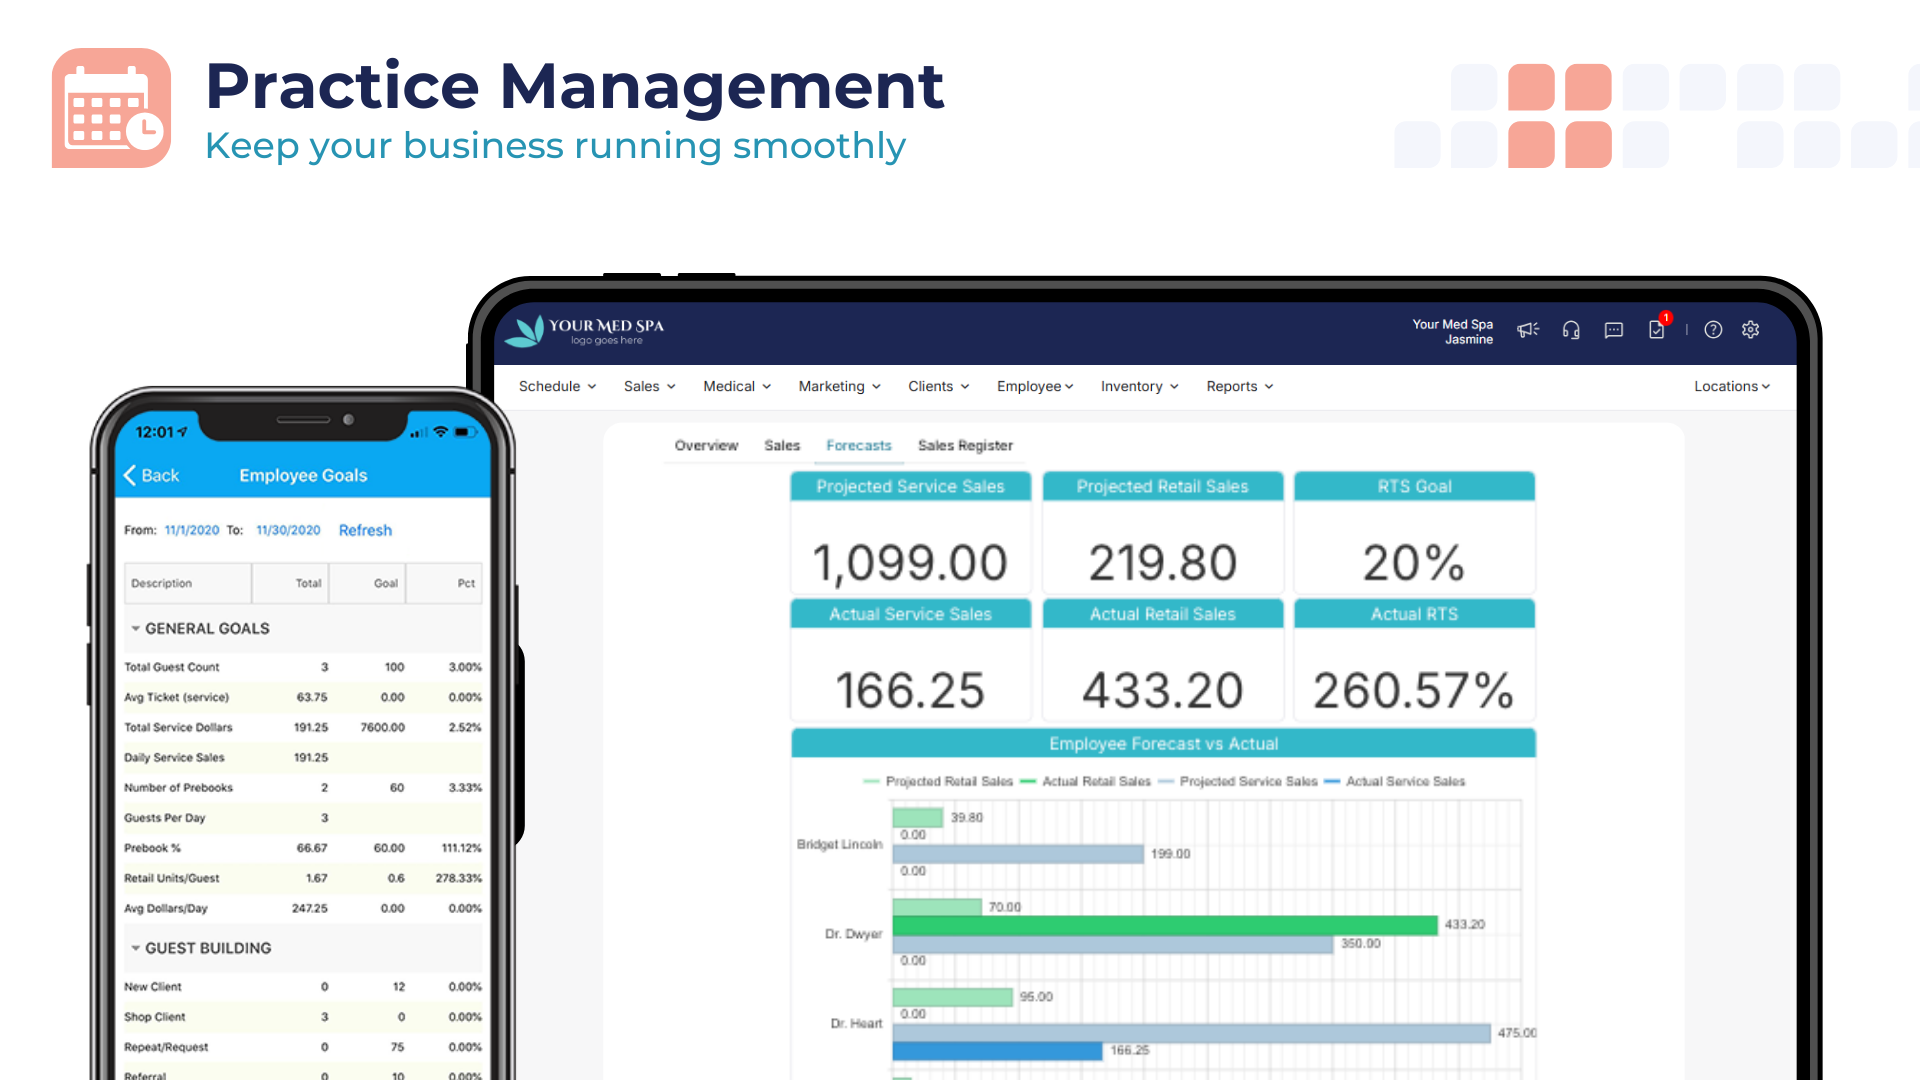The width and height of the screenshot is (1920, 1080).
Task: Open the headset support icon
Action: (x=1571, y=330)
